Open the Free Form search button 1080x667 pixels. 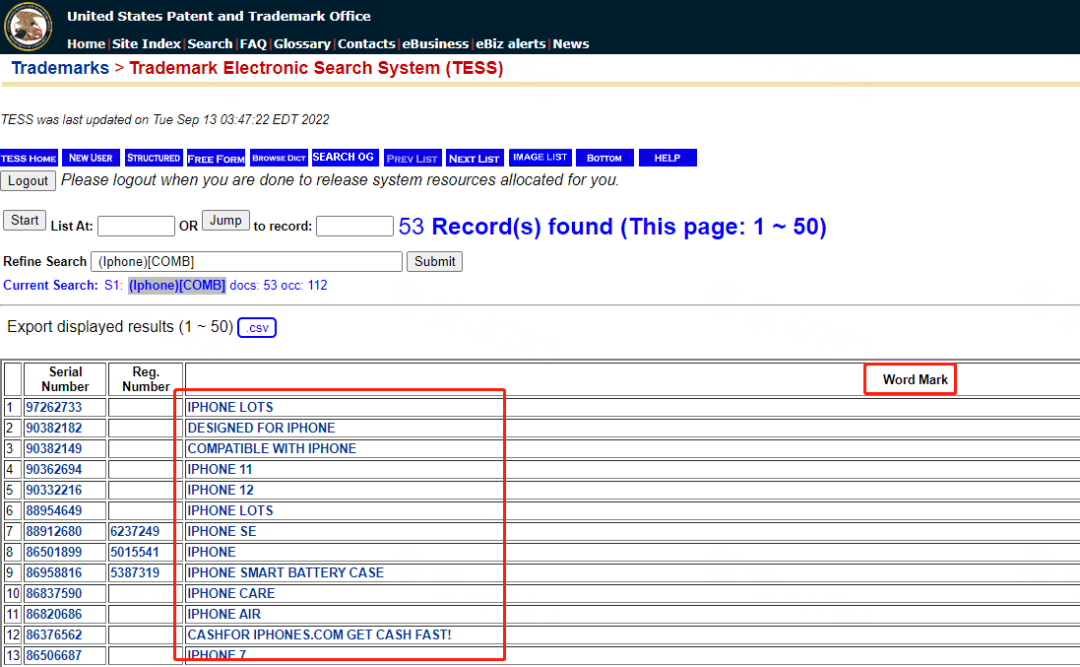tap(216, 158)
